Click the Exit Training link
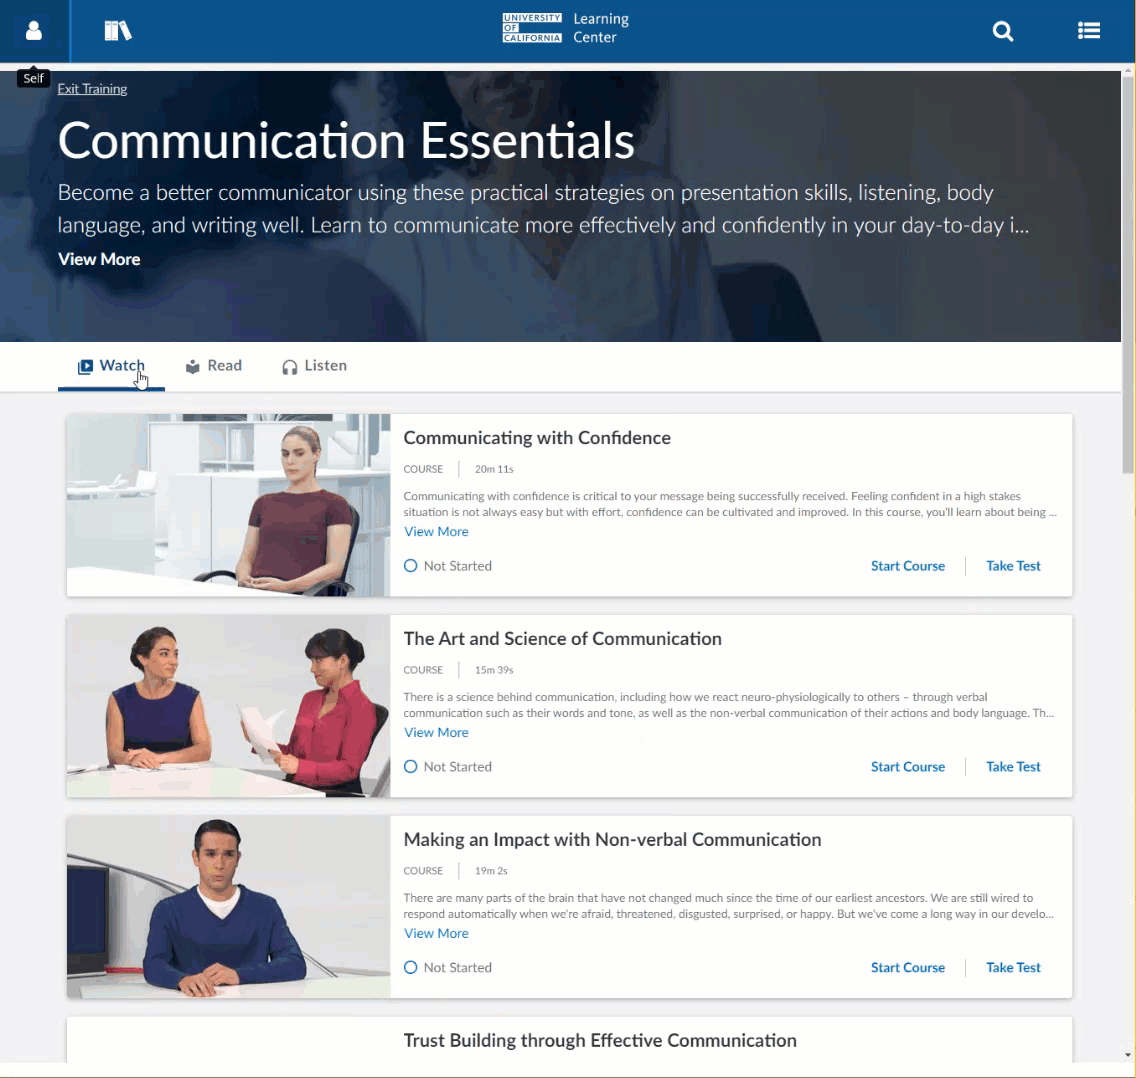 tap(92, 89)
